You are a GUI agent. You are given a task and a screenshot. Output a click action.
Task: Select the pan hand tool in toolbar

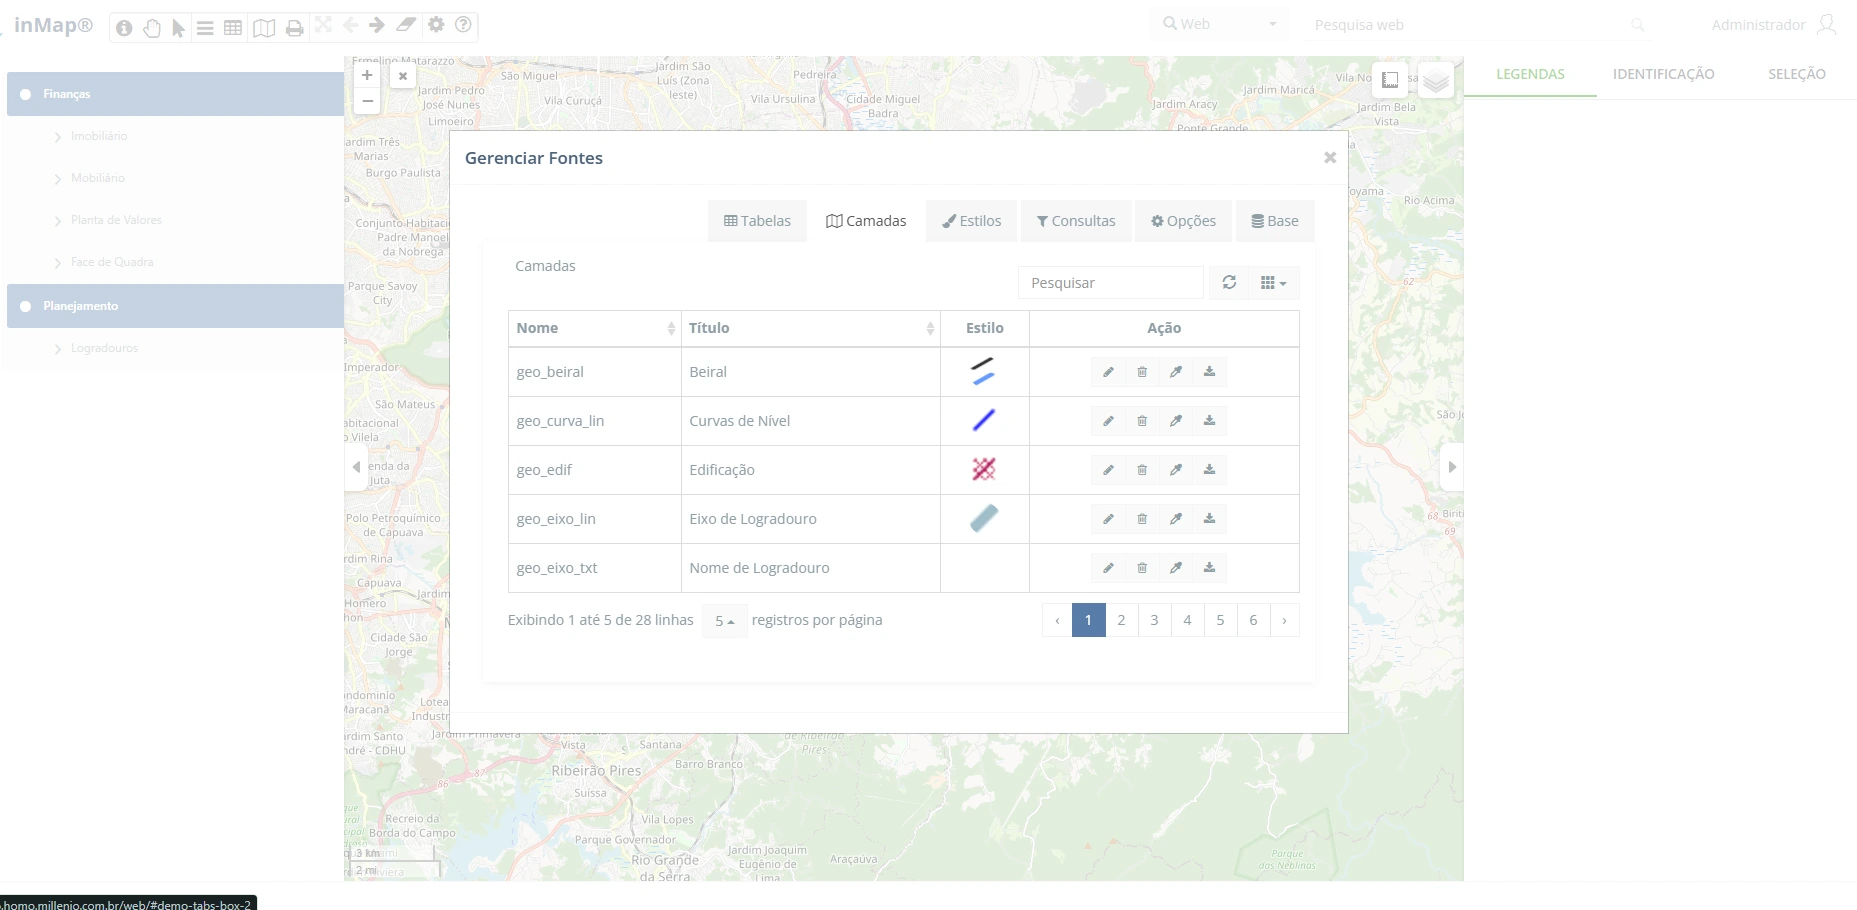pyautogui.click(x=152, y=28)
